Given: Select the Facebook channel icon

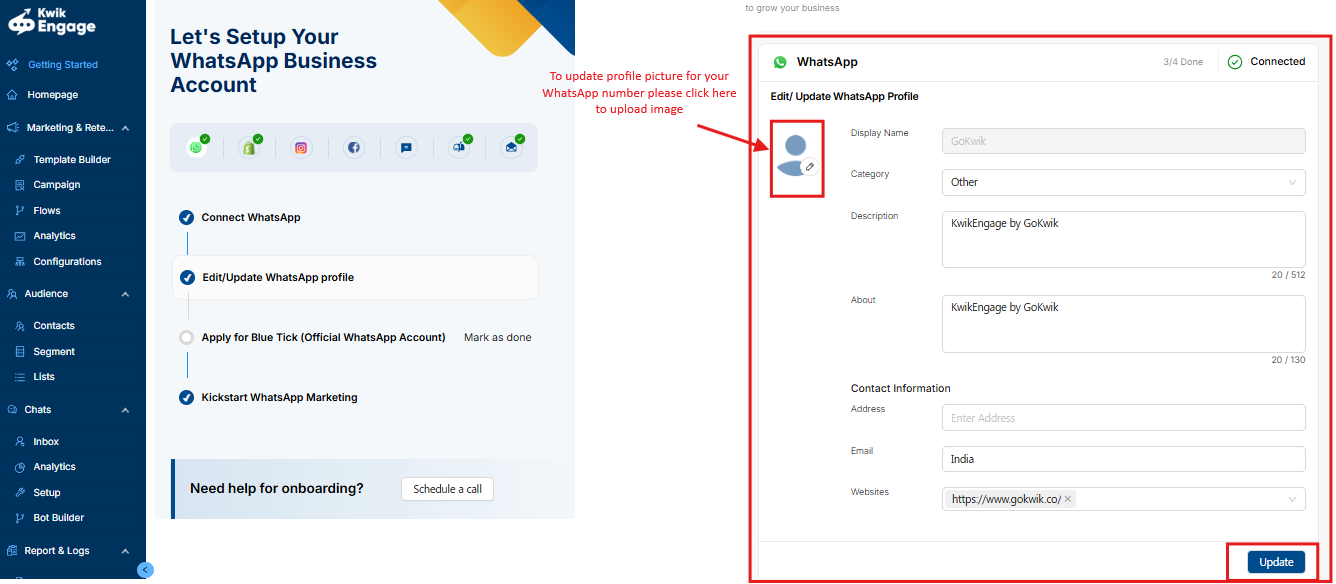Looking at the screenshot, I should [x=354, y=148].
